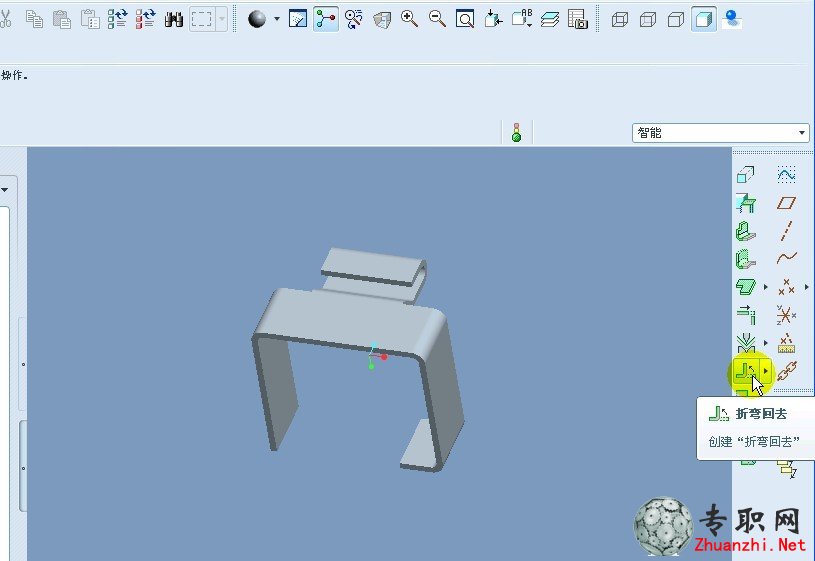
Task: Click the Zoom Out magnifier
Action: [x=438, y=19]
